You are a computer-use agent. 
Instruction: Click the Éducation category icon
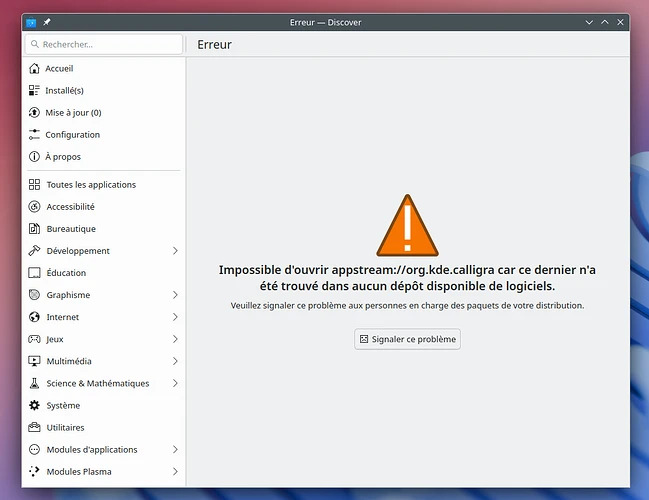click(x=34, y=273)
